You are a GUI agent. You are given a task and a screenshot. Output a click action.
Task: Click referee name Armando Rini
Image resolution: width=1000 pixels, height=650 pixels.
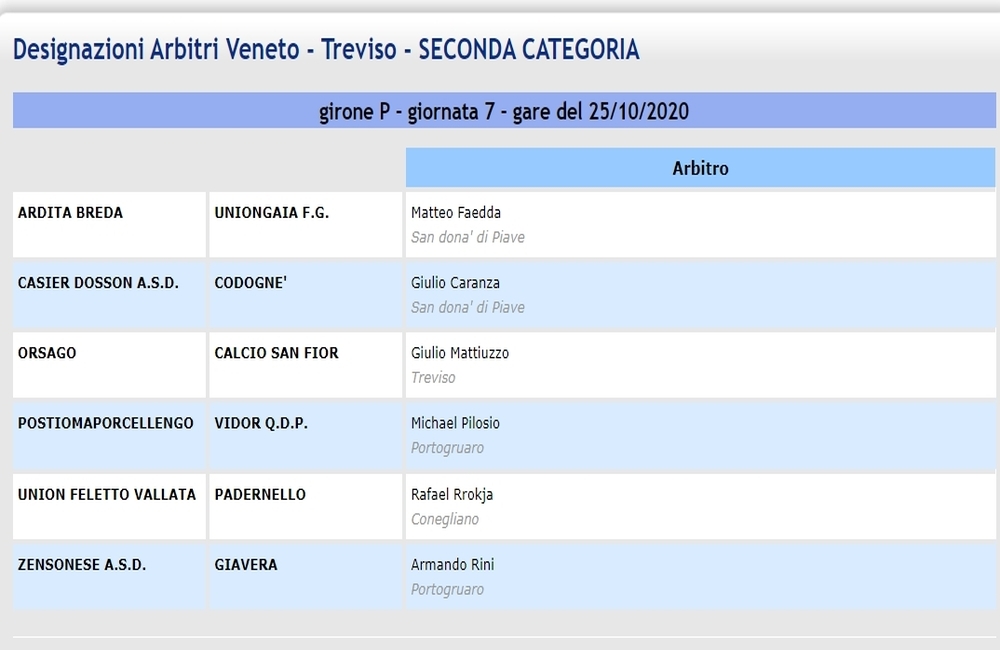pyautogui.click(x=452, y=565)
